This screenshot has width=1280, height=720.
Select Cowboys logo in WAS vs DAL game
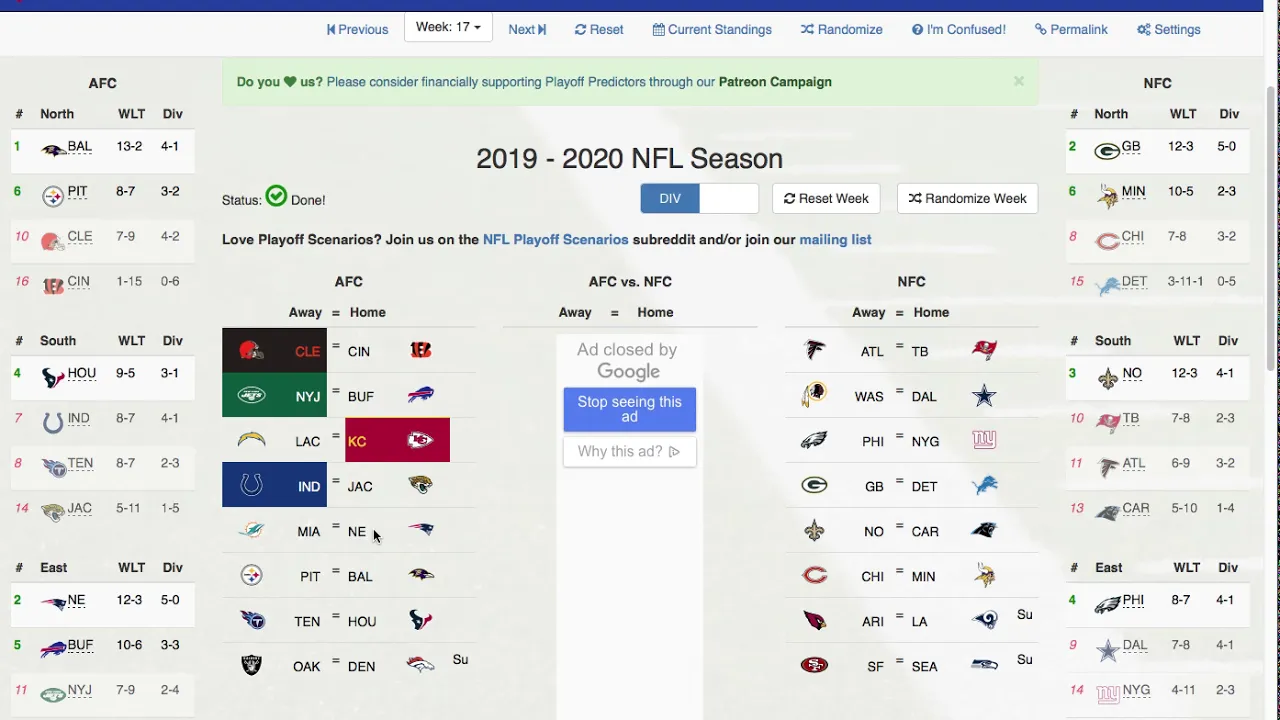[x=985, y=395]
